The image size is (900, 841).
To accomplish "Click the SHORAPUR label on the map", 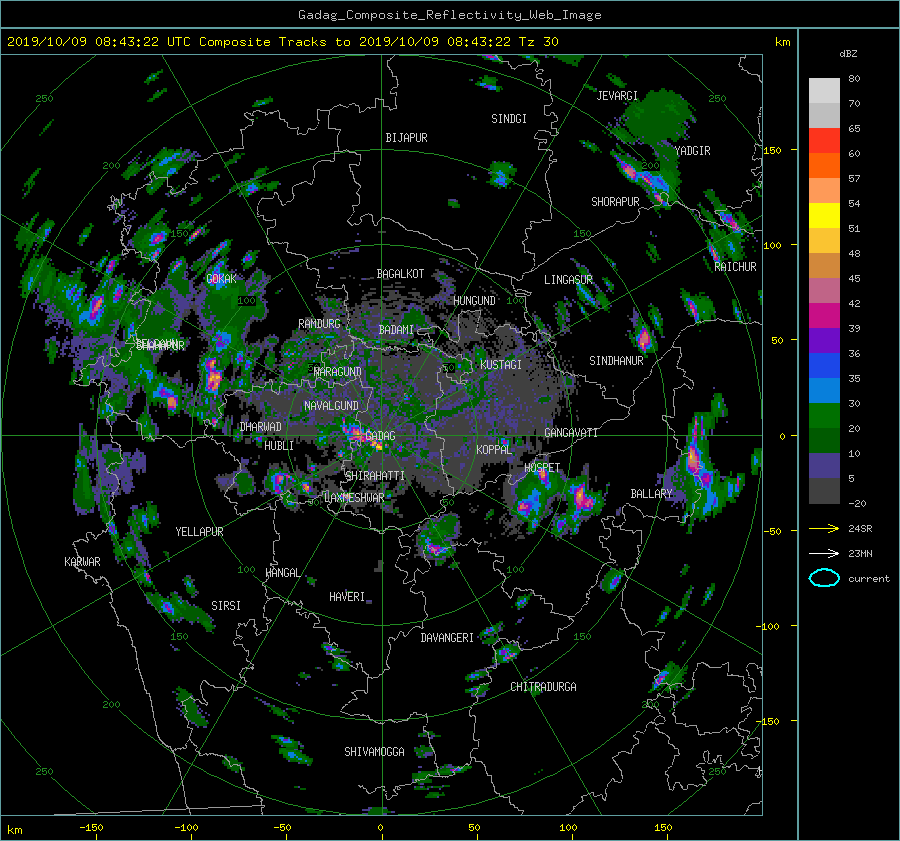I will pyautogui.click(x=615, y=201).
